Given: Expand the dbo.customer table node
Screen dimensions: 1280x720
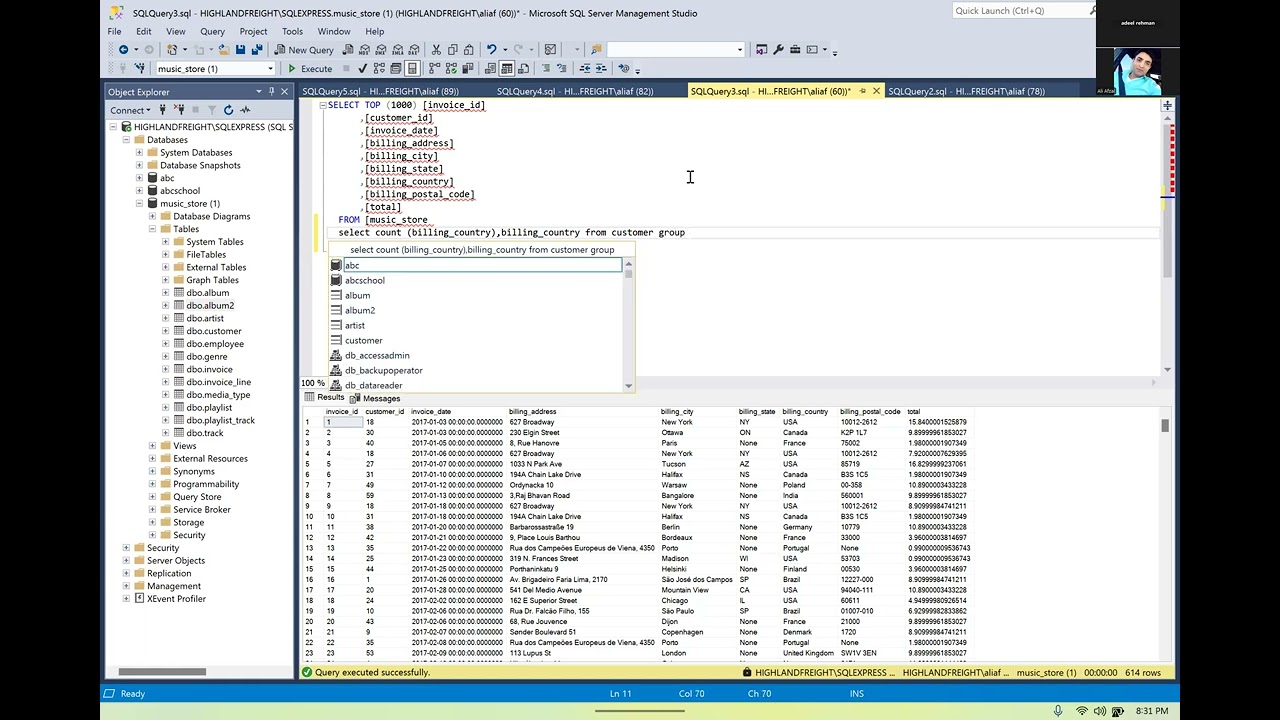Looking at the screenshot, I should pos(165,331).
